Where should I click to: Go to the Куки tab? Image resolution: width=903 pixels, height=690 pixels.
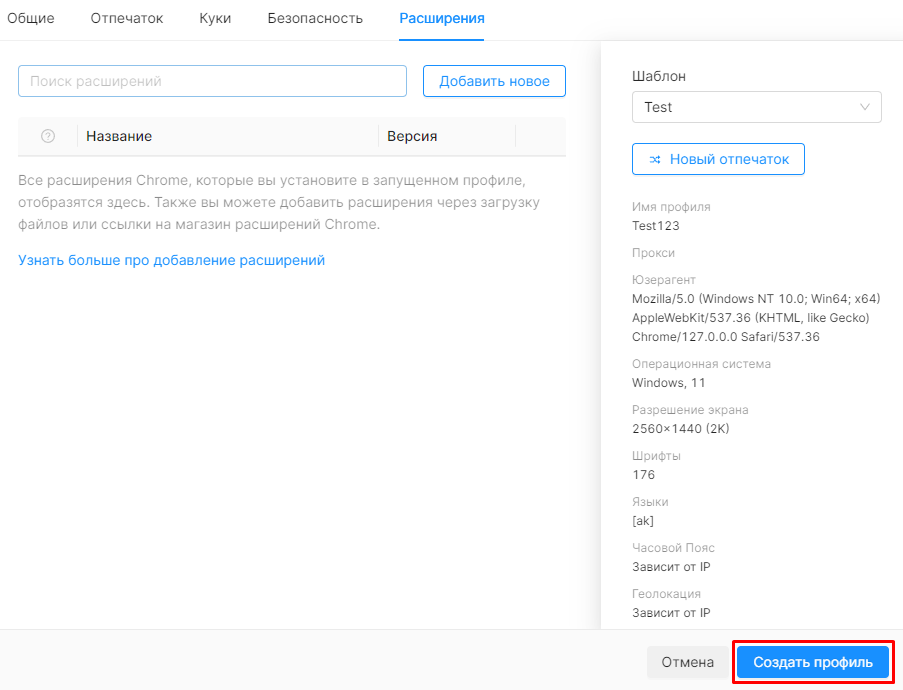point(215,18)
